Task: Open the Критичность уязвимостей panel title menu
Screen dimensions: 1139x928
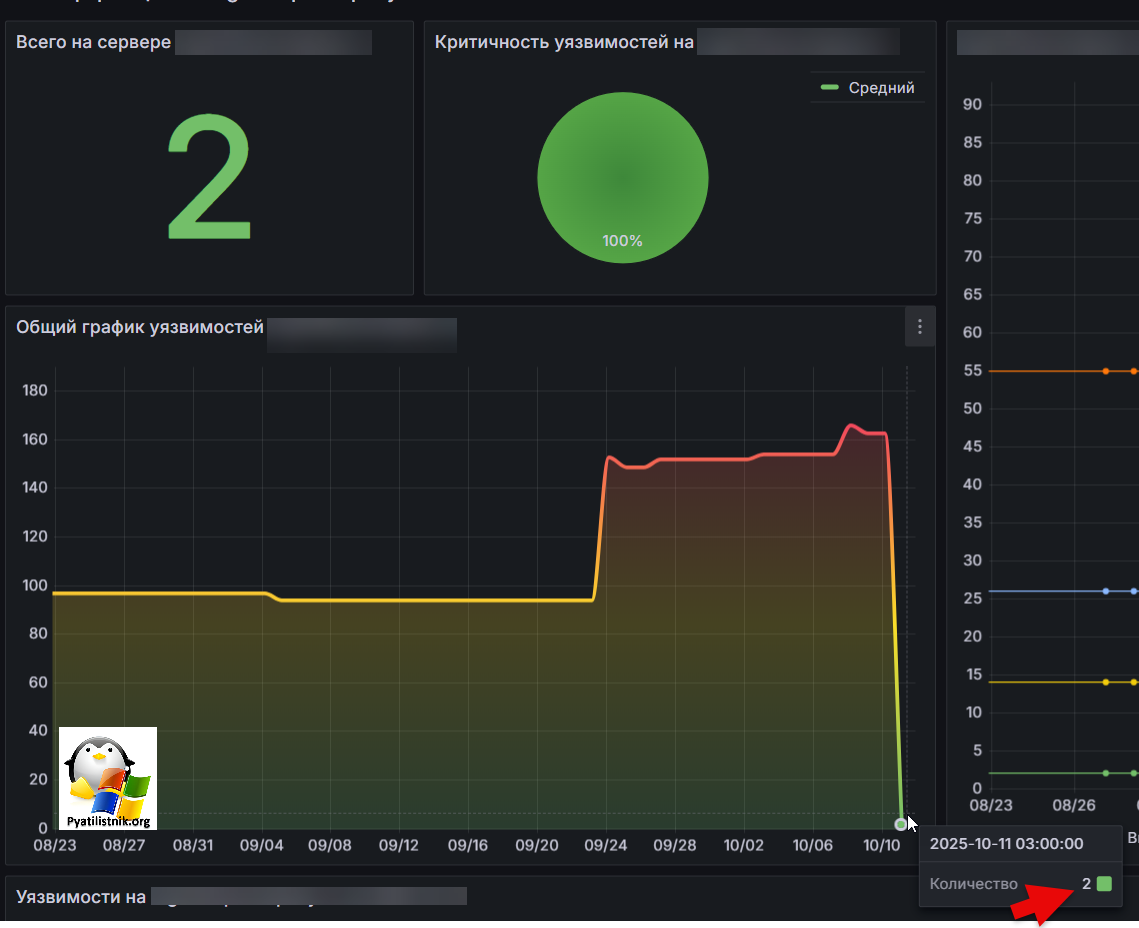Action: click(x=564, y=42)
